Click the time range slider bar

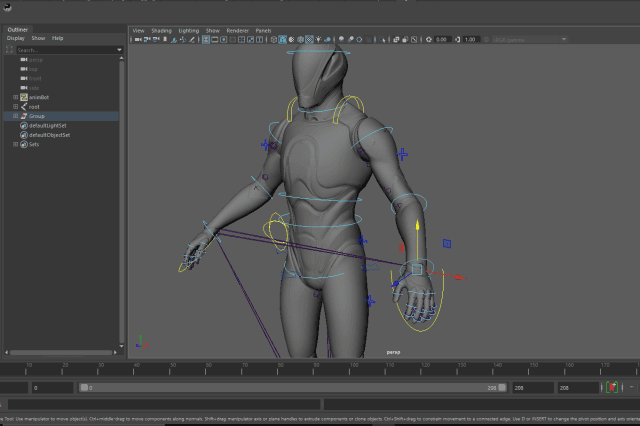pyautogui.click(x=293, y=388)
